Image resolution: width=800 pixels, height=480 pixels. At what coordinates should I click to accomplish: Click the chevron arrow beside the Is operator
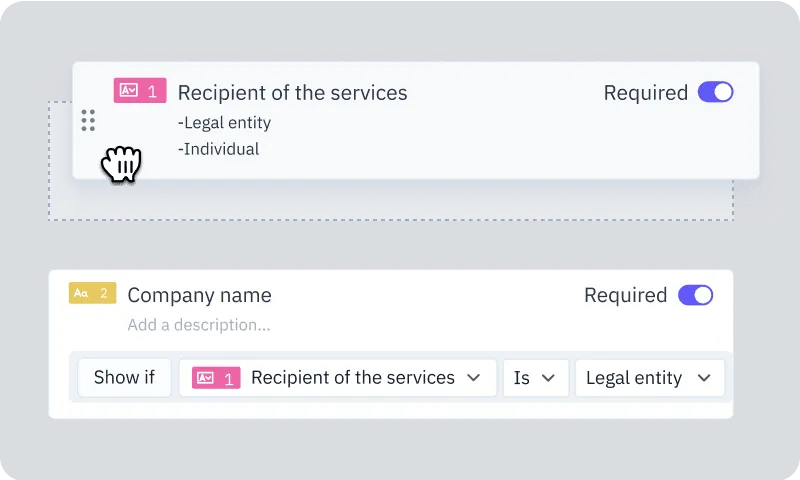(x=548, y=378)
